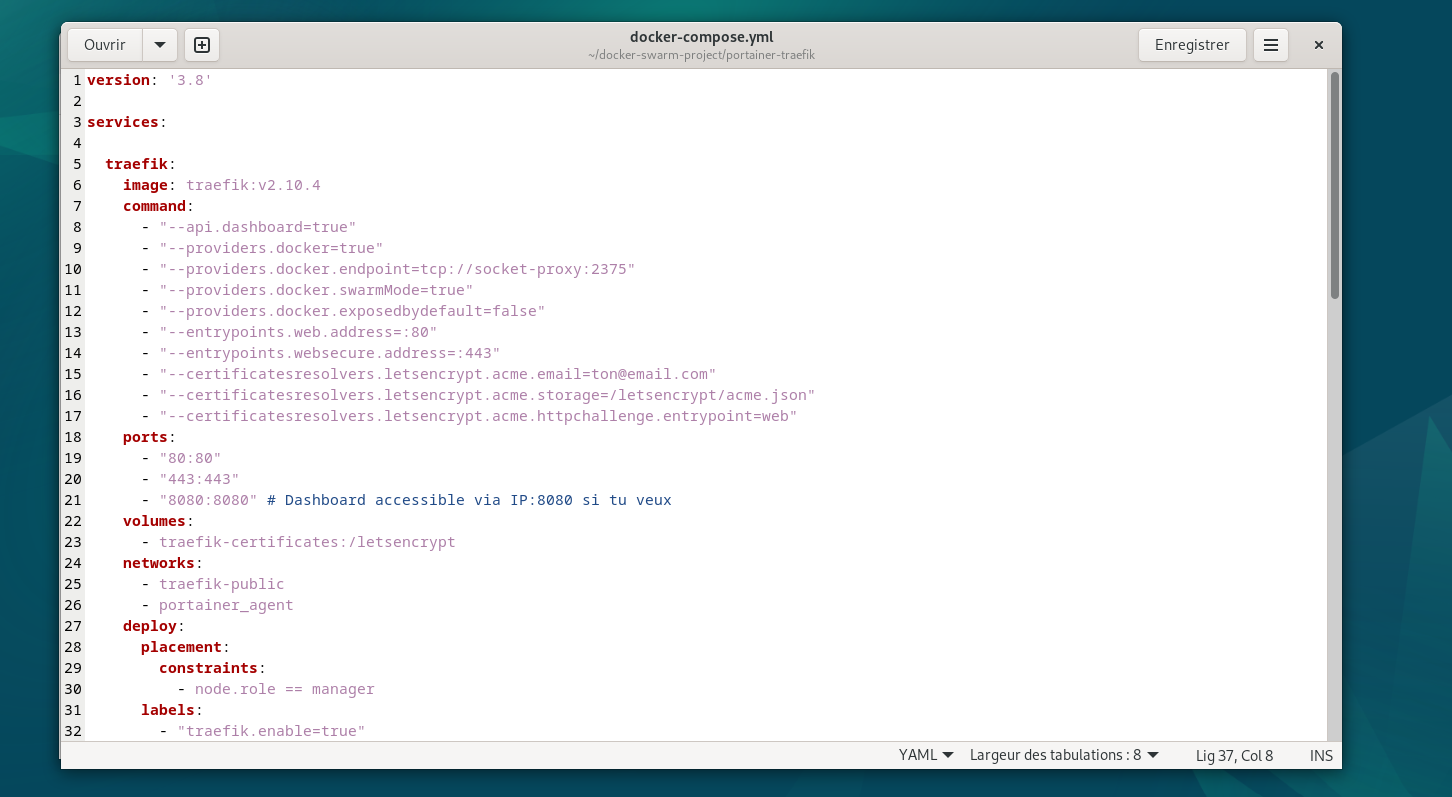Toggle the INS insert mode indicator
Image resolution: width=1452 pixels, height=797 pixels.
pyautogui.click(x=1321, y=755)
